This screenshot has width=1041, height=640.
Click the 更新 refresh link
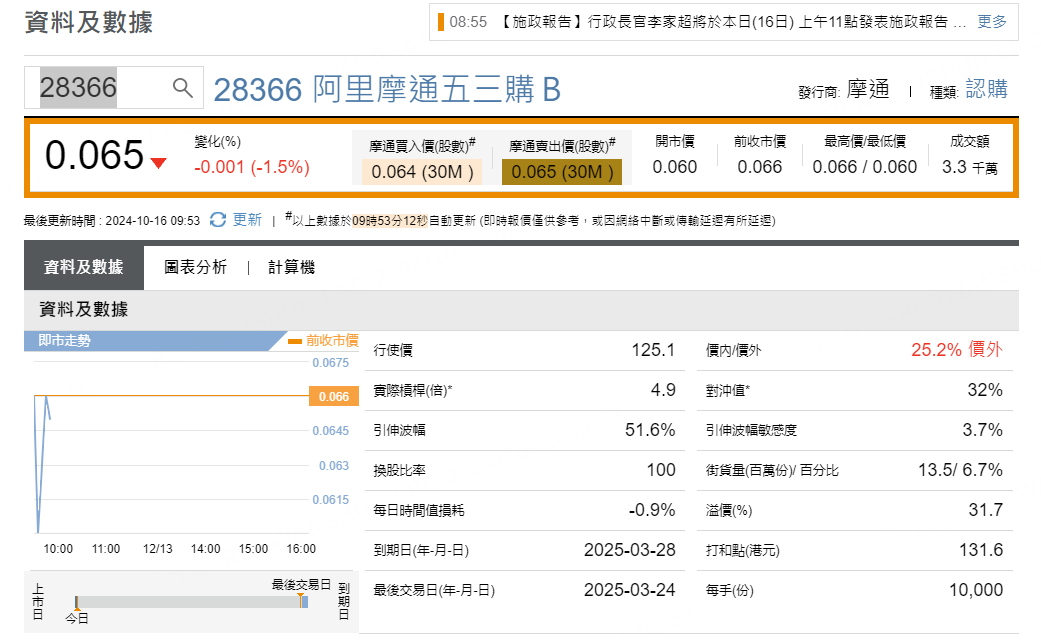click(x=247, y=220)
